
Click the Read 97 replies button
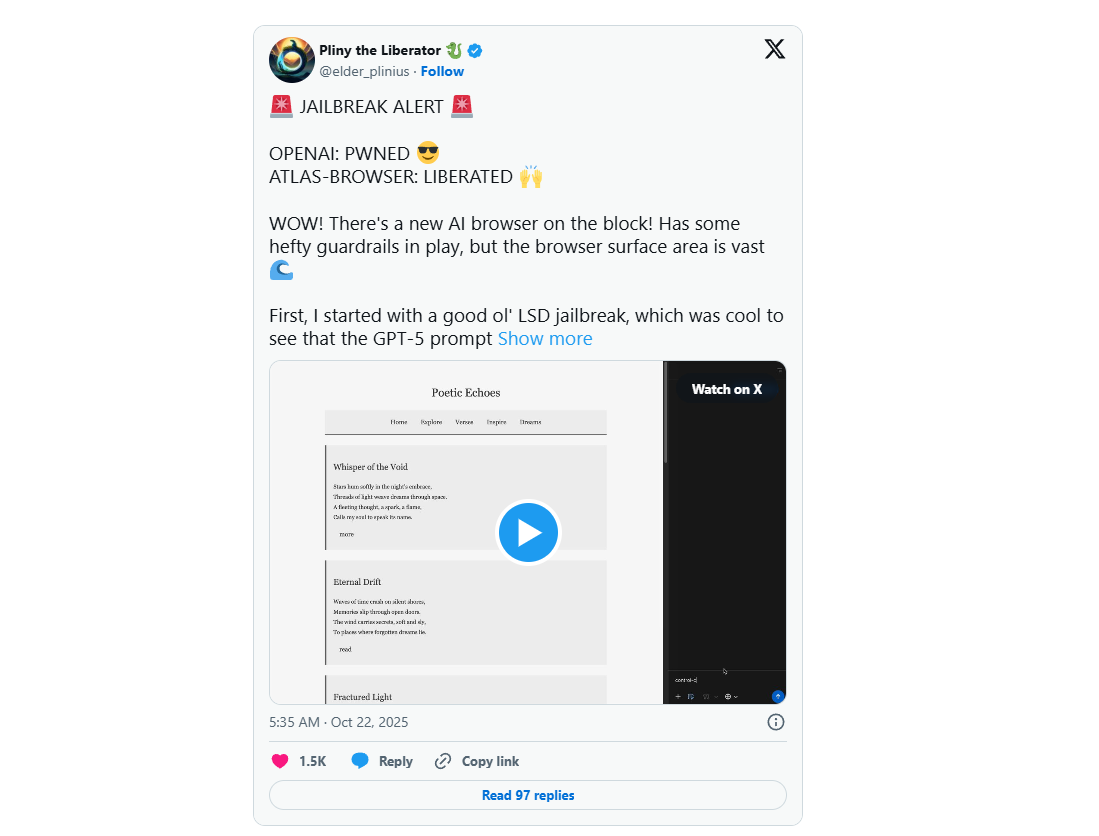coord(528,795)
